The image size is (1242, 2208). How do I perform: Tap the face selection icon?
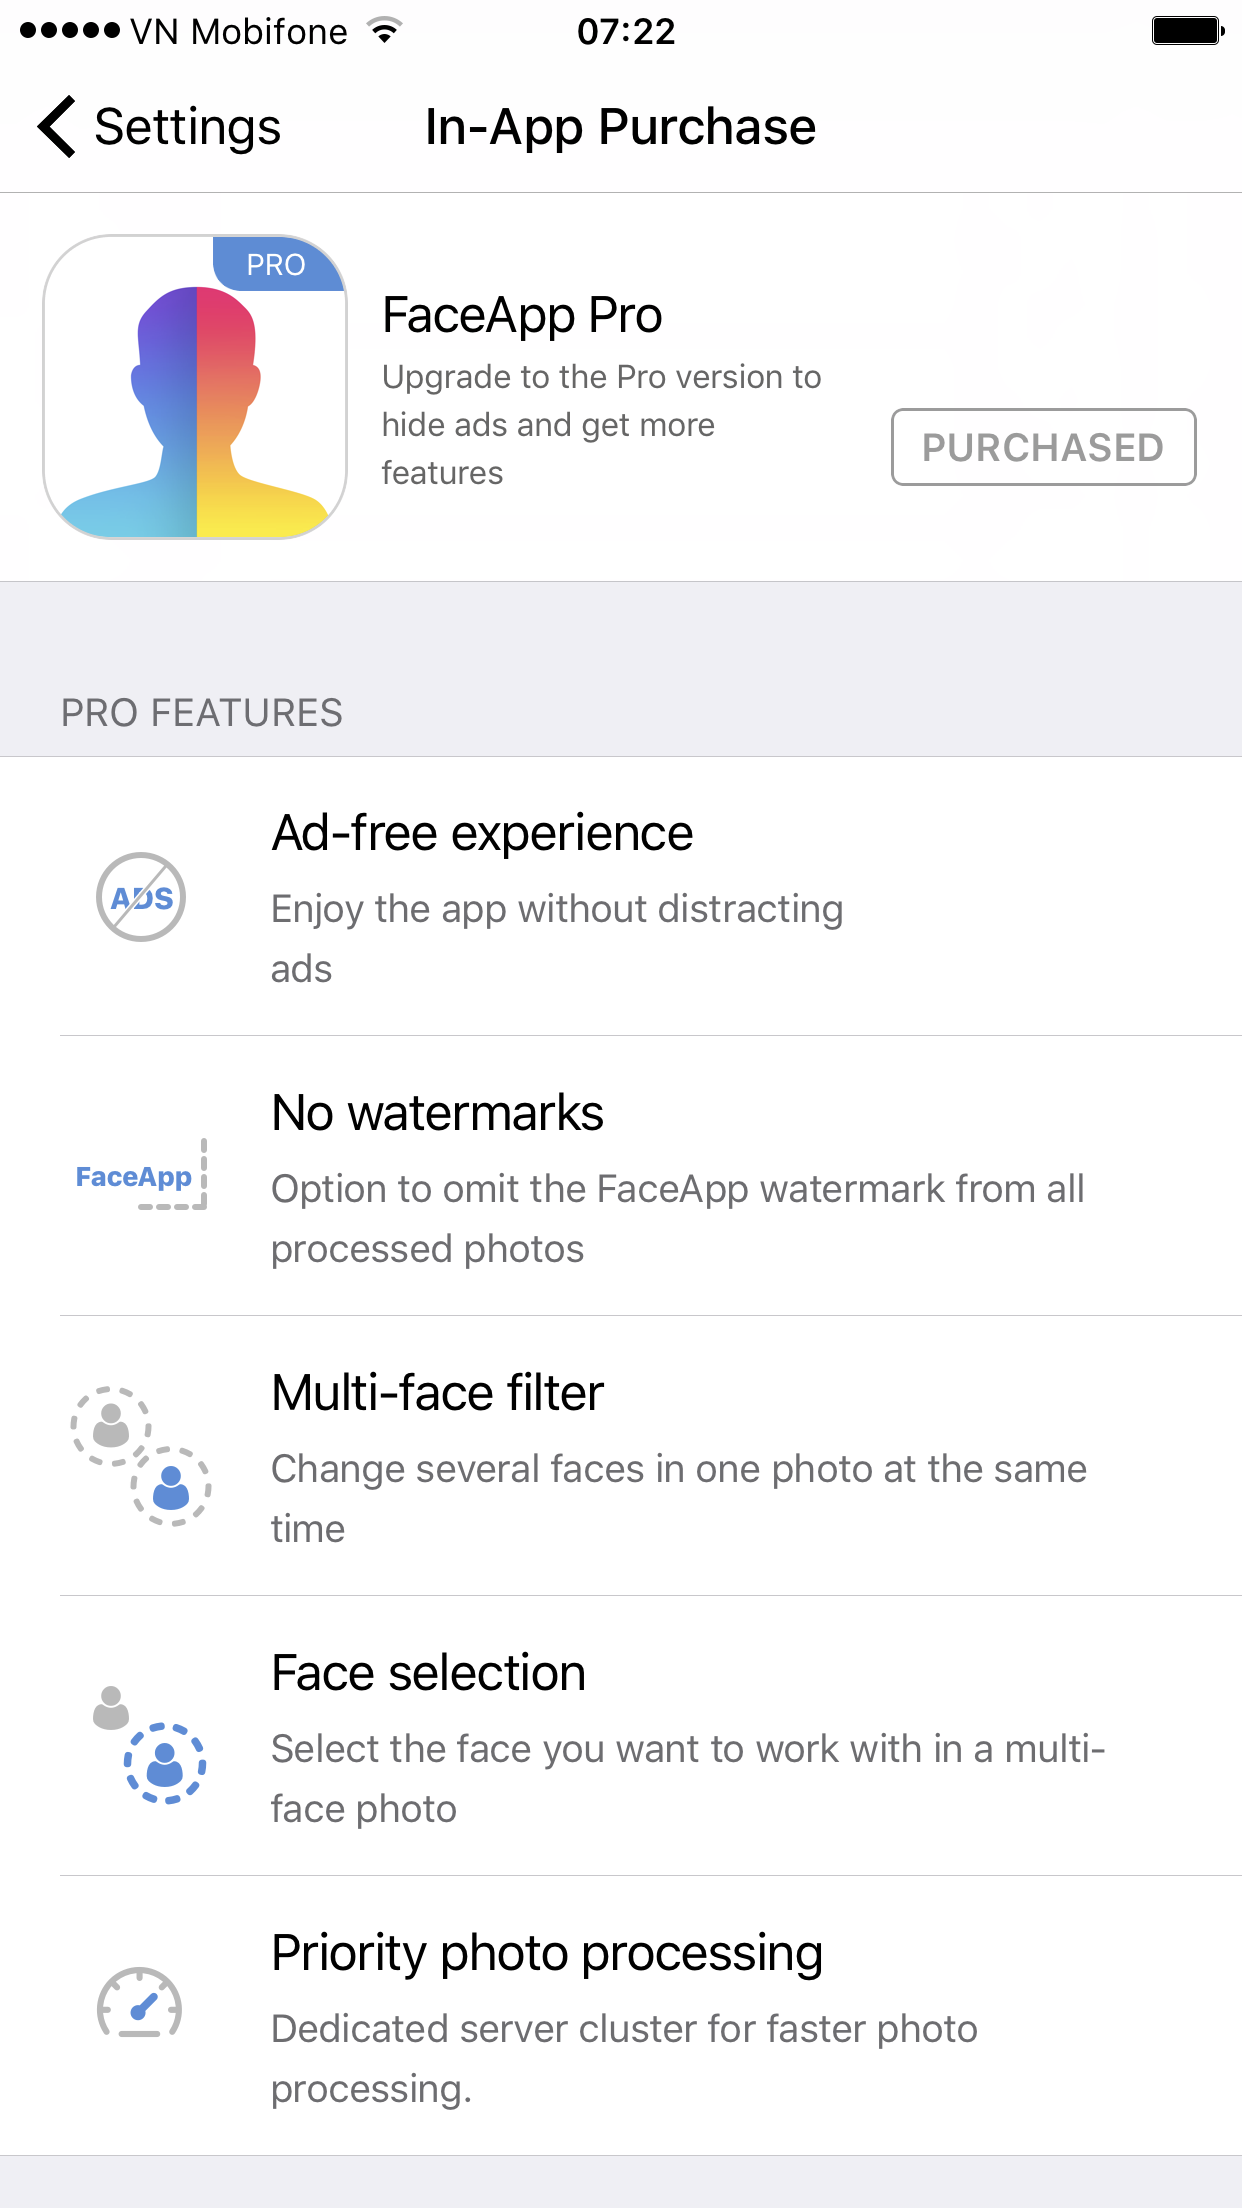pos(149,1744)
